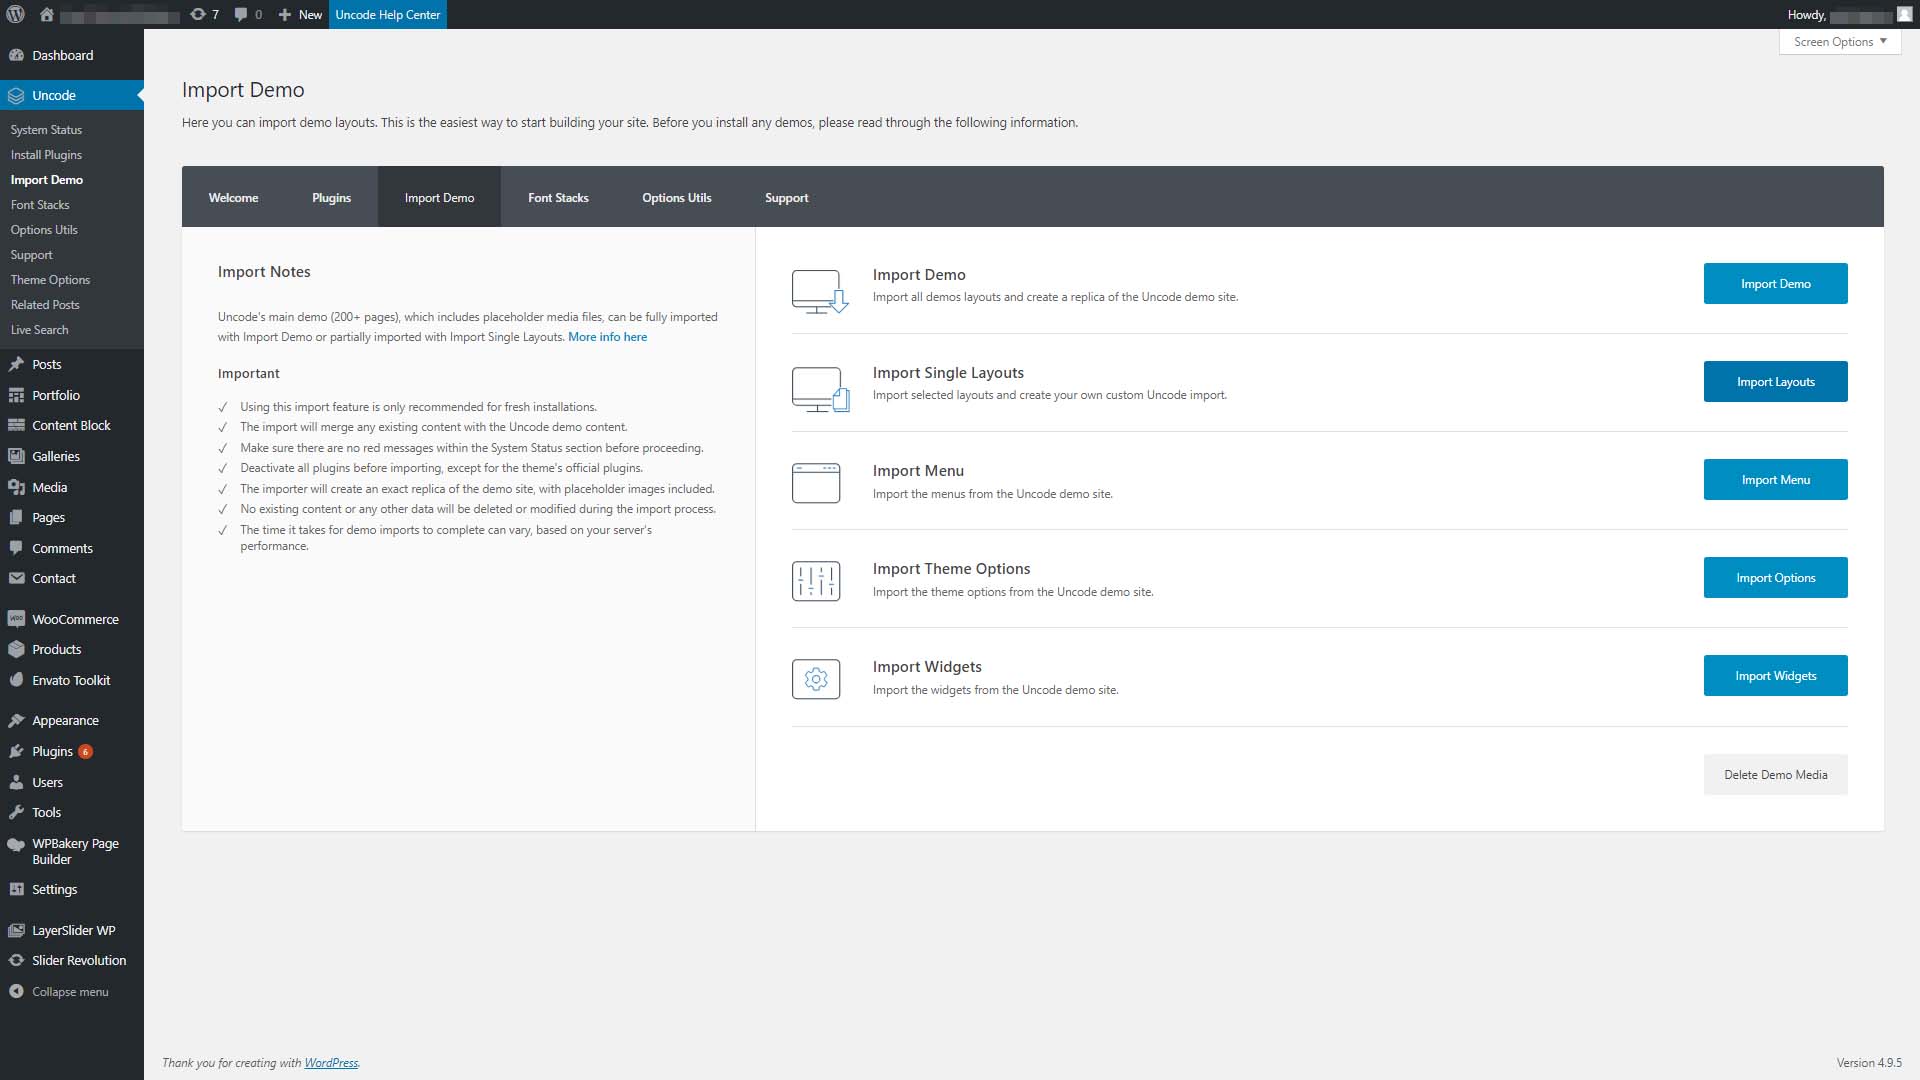The height and width of the screenshot is (1080, 1920).
Task: Switch to the Welcome tab
Action: (x=233, y=197)
